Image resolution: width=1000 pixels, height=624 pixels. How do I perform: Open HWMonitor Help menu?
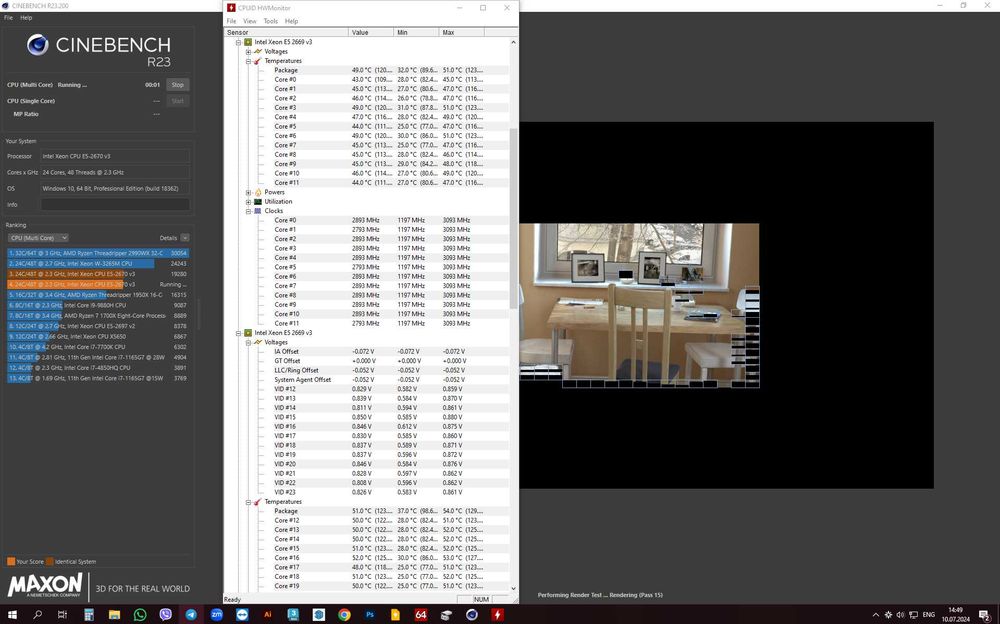[291, 21]
